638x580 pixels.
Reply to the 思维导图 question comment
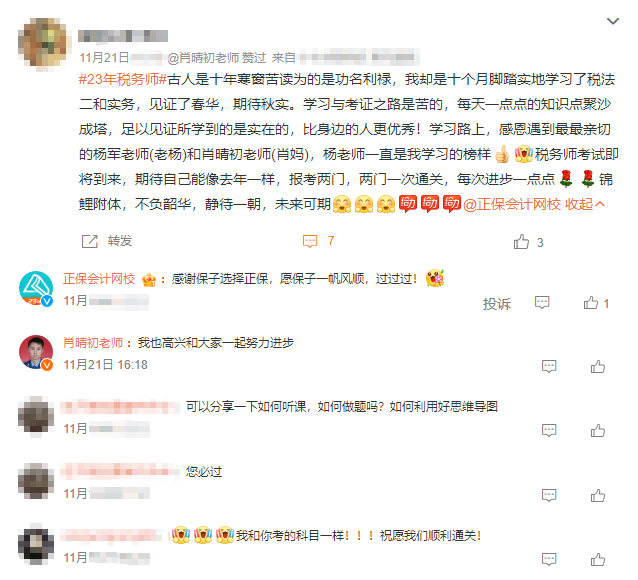click(x=549, y=430)
